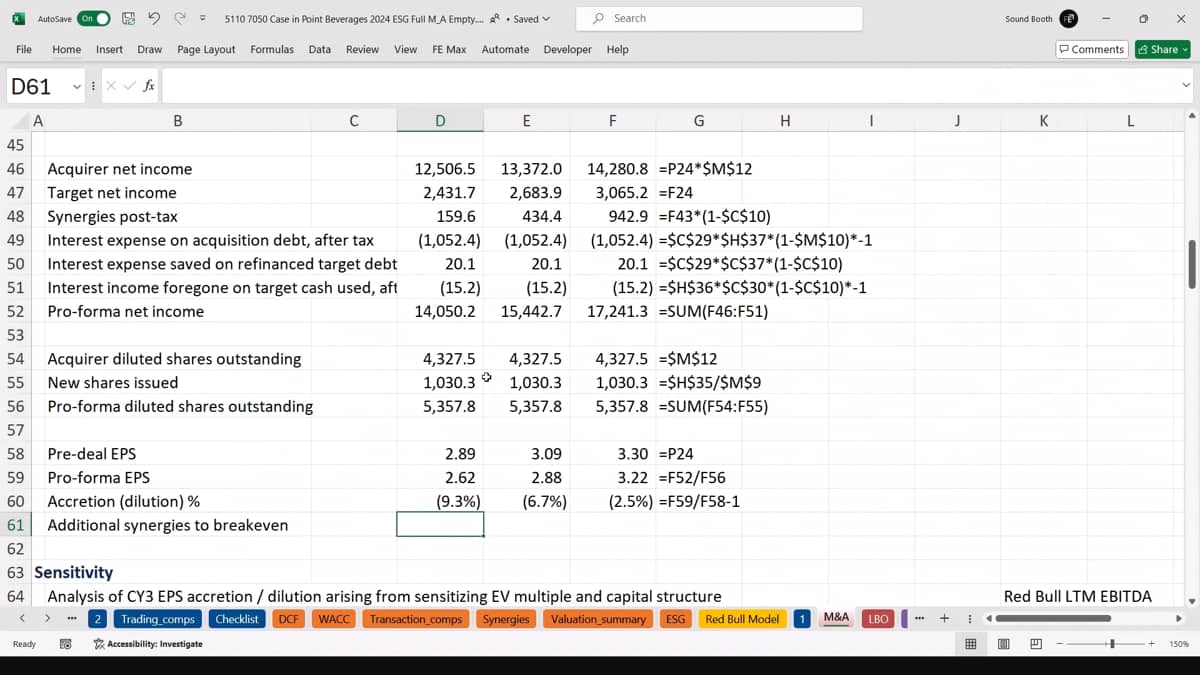Expand the formula bar chevron
The height and width of the screenshot is (675, 1200).
tap(1186, 86)
